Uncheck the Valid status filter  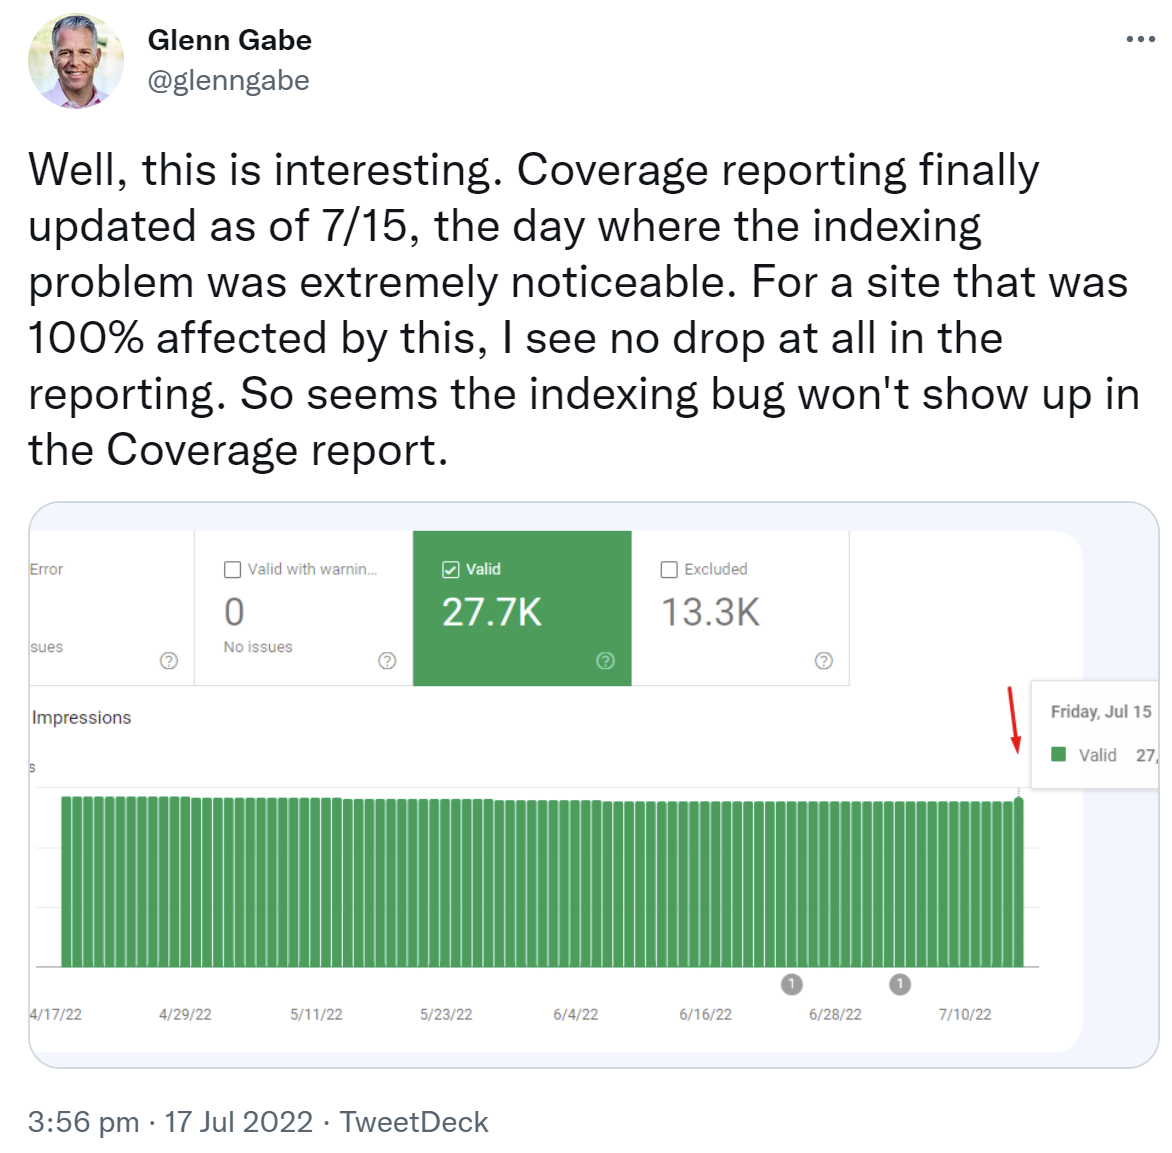coord(449,568)
